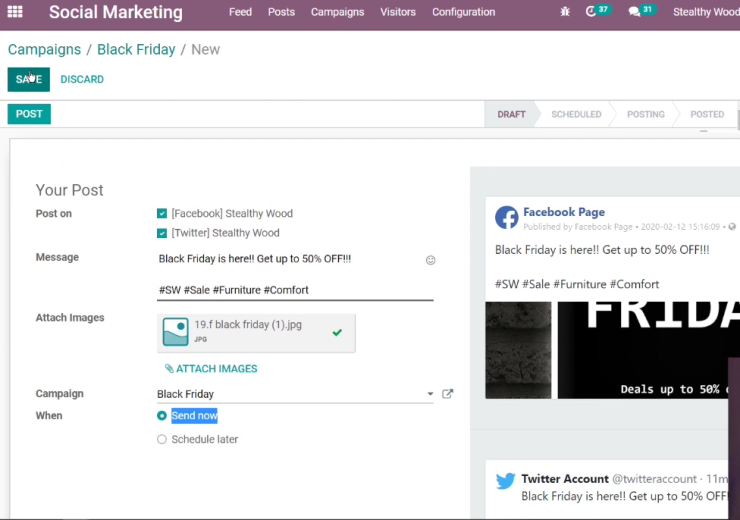Viewport: 740px width, 520px height.
Task: Go to Black Friday breadcrumb
Action: [136, 50]
